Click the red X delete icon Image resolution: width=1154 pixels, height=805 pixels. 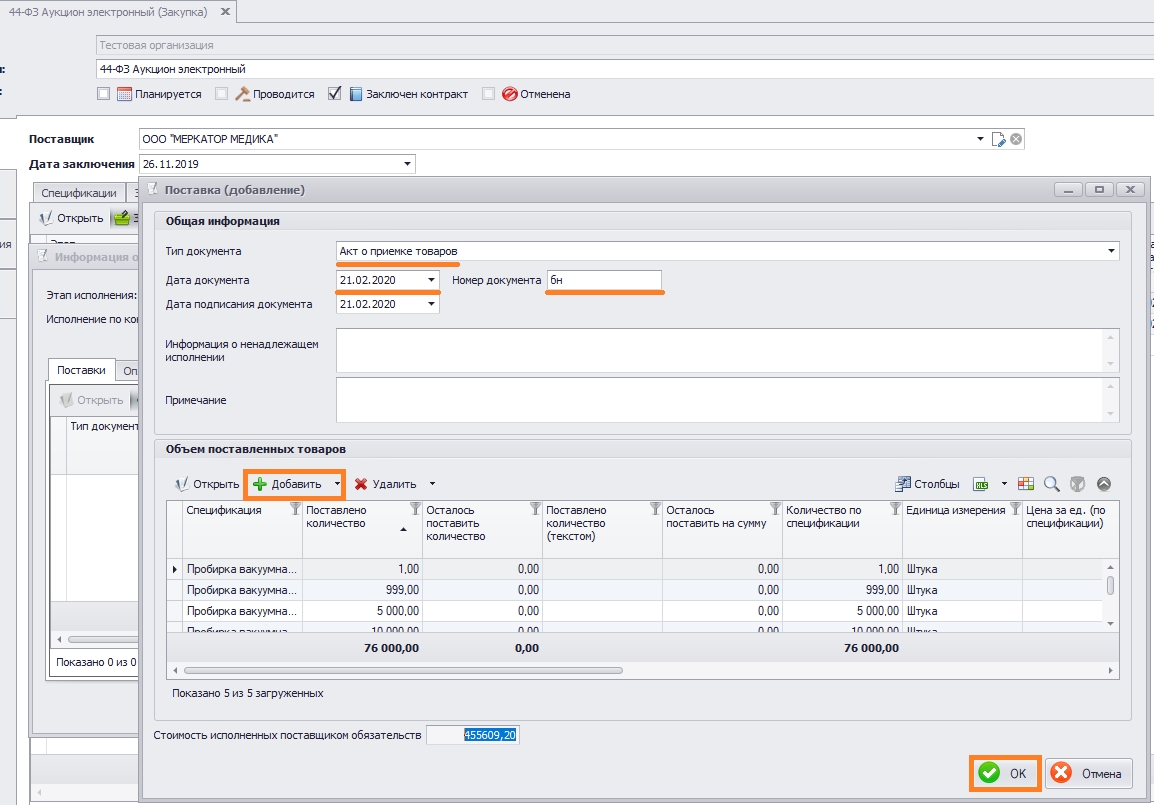coord(361,484)
